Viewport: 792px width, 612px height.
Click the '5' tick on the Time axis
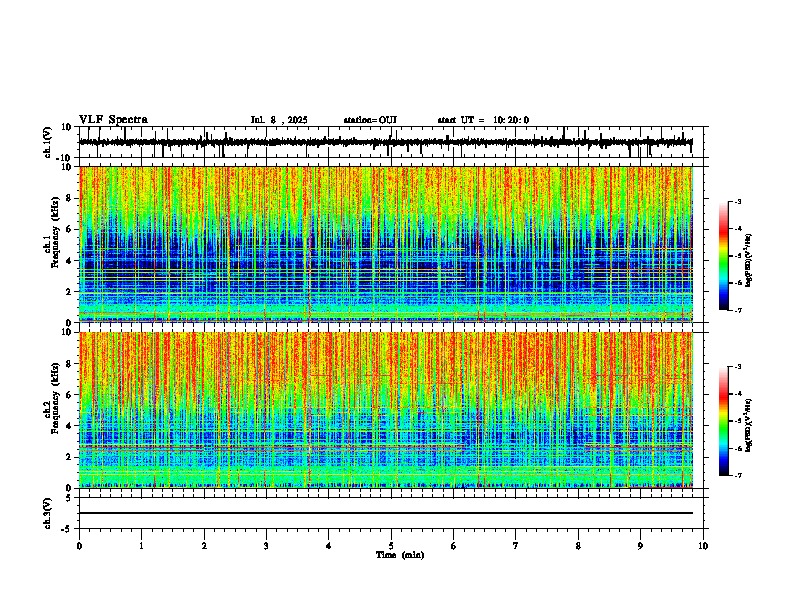[x=391, y=546]
